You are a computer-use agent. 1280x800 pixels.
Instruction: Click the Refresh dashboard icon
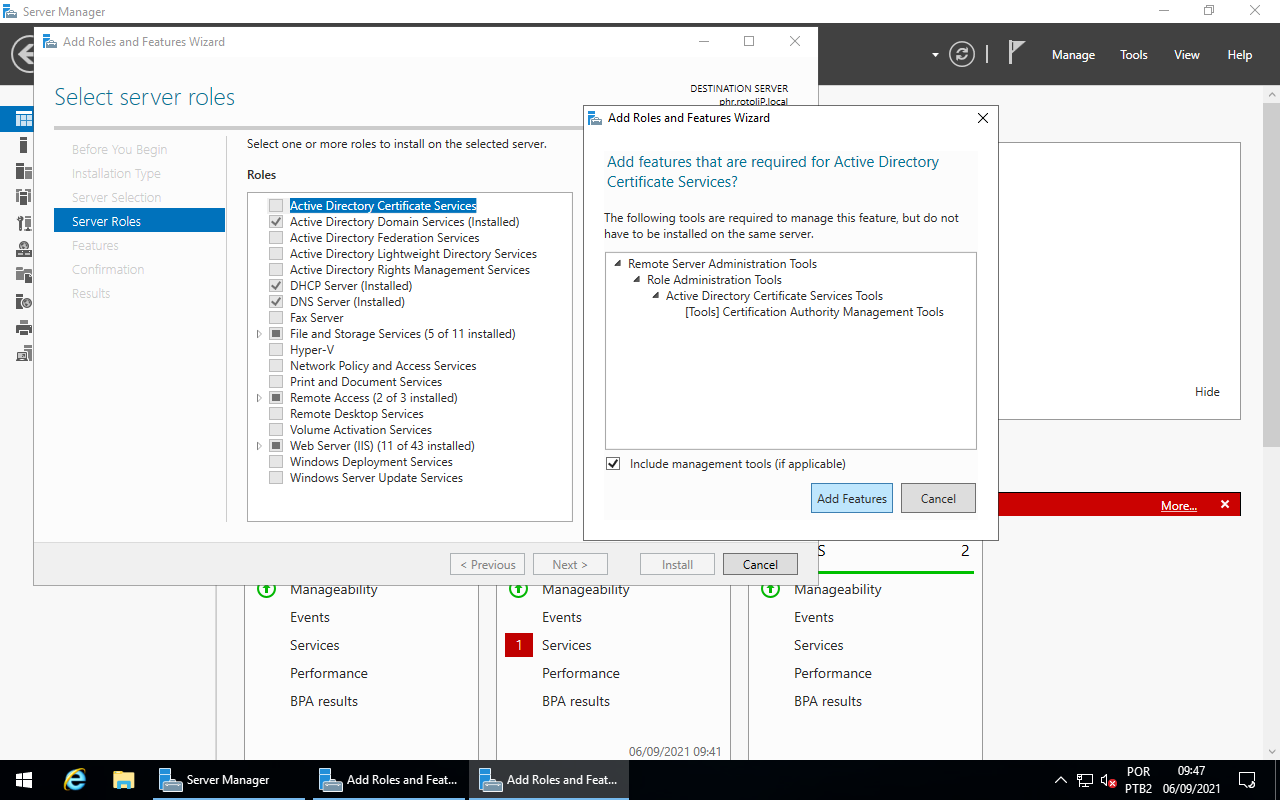[x=961, y=54]
